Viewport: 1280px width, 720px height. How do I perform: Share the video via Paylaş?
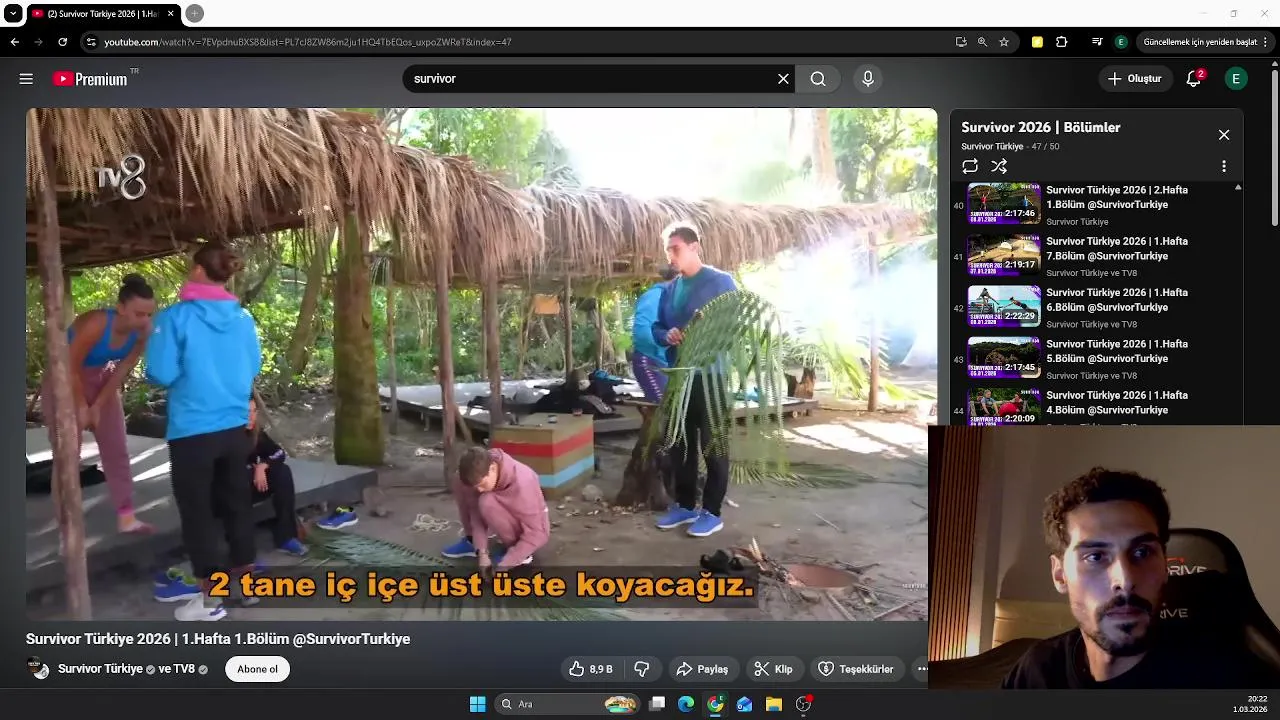[x=702, y=669]
